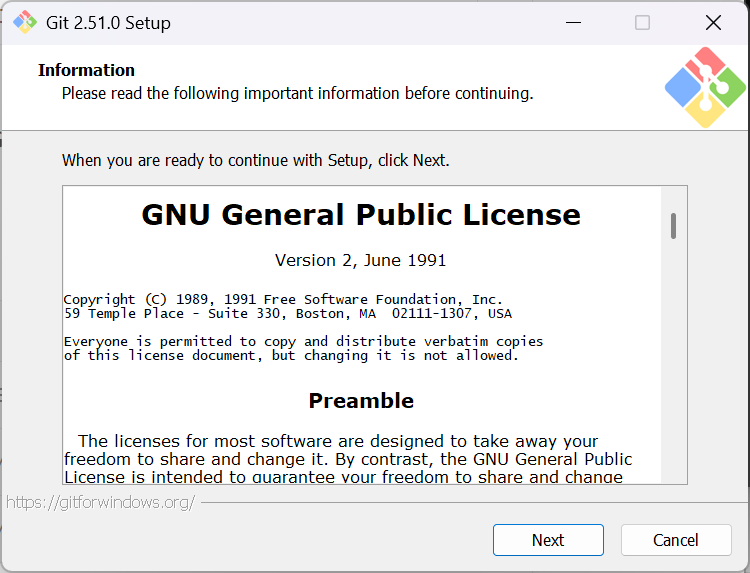Click the "When you are ready to continue" instruction
The image size is (750, 573).
click(256, 160)
